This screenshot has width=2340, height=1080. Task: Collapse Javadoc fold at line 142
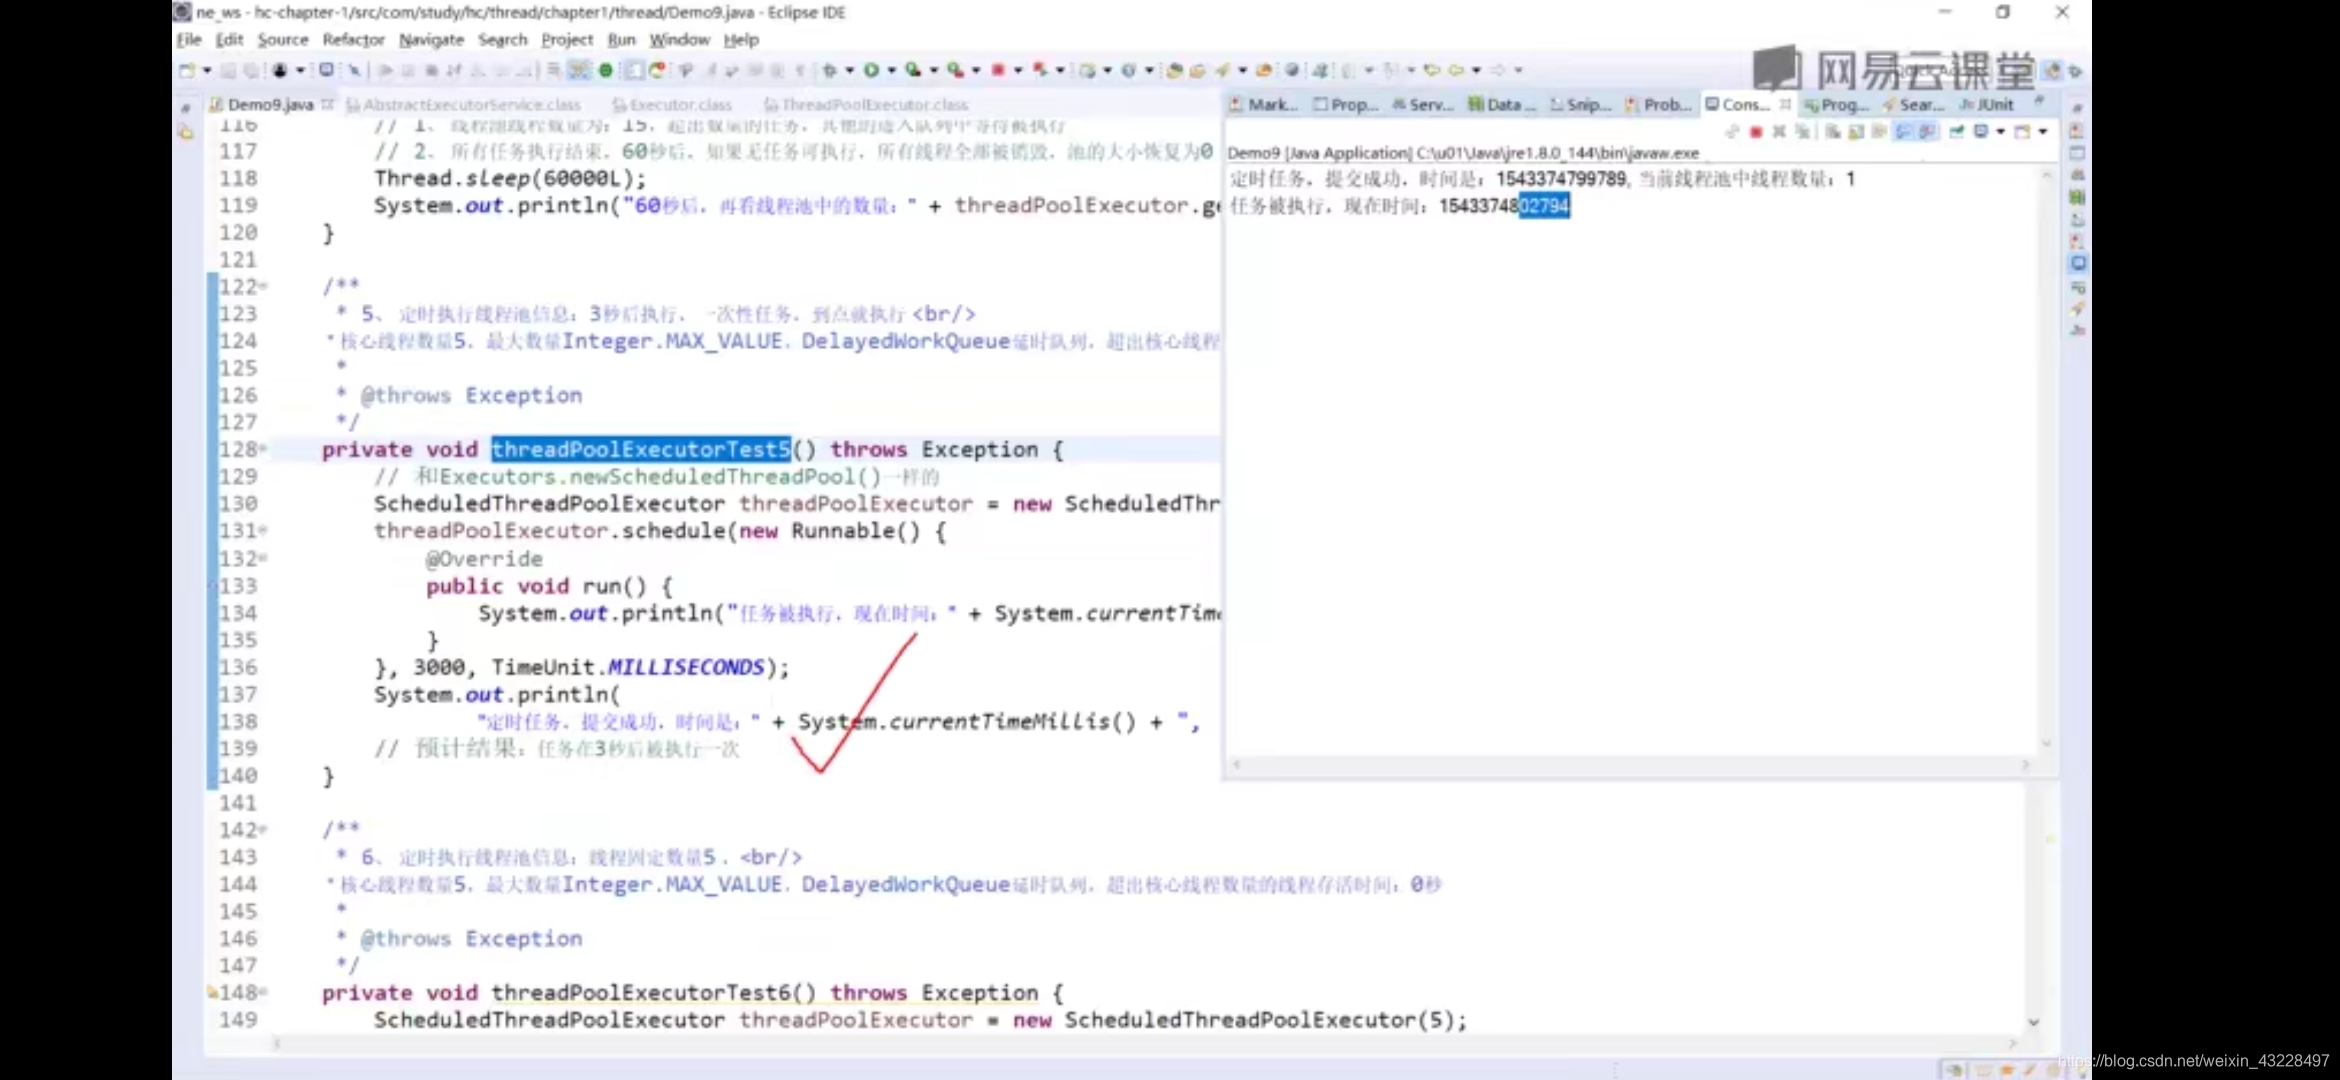[x=264, y=830]
